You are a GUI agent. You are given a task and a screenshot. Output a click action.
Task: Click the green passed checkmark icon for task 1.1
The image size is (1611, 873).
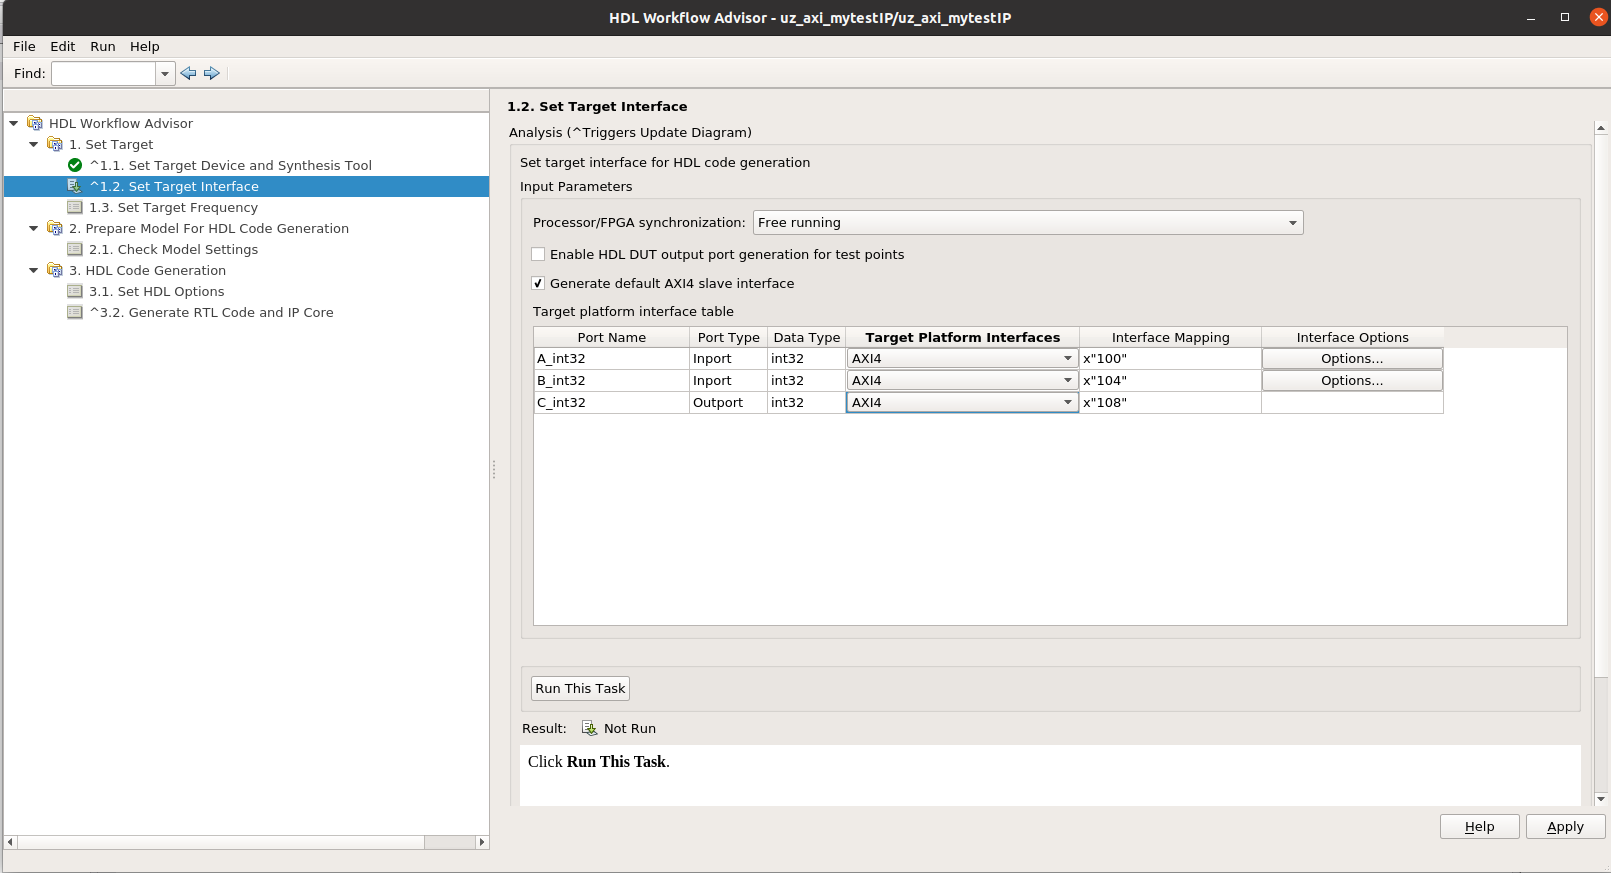pos(75,165)
